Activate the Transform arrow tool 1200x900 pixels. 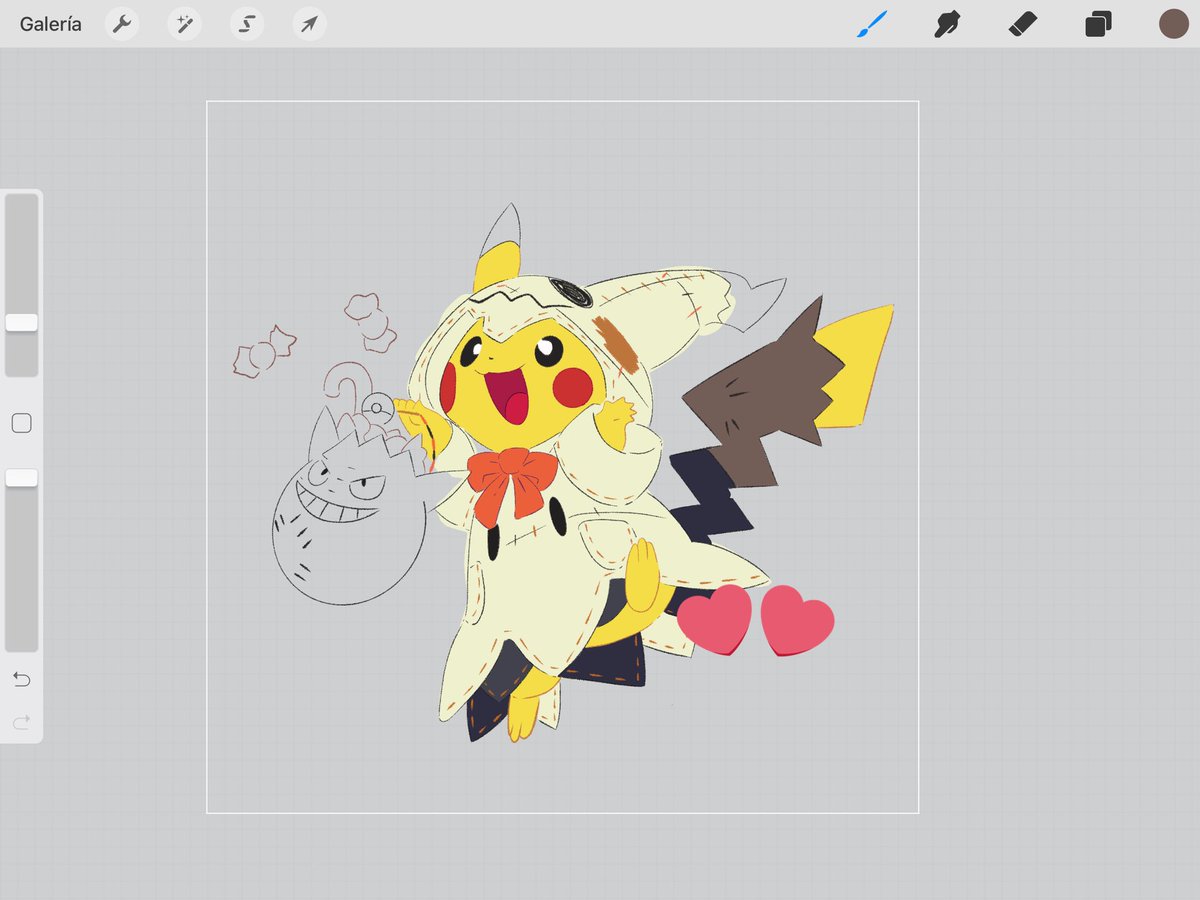(x=309, y=24)
